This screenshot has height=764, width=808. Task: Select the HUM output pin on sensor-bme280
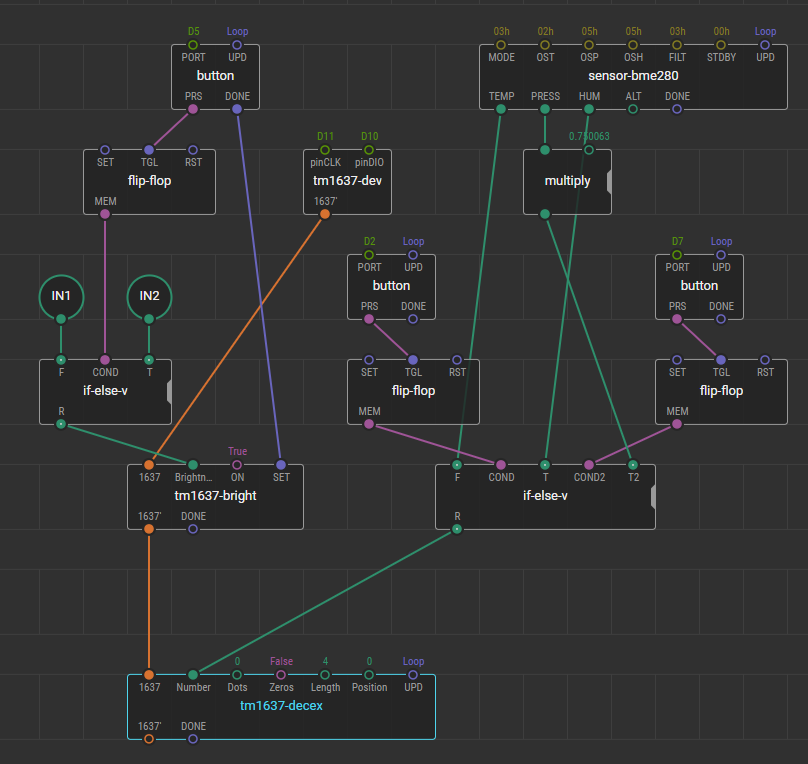click(589, 109)
